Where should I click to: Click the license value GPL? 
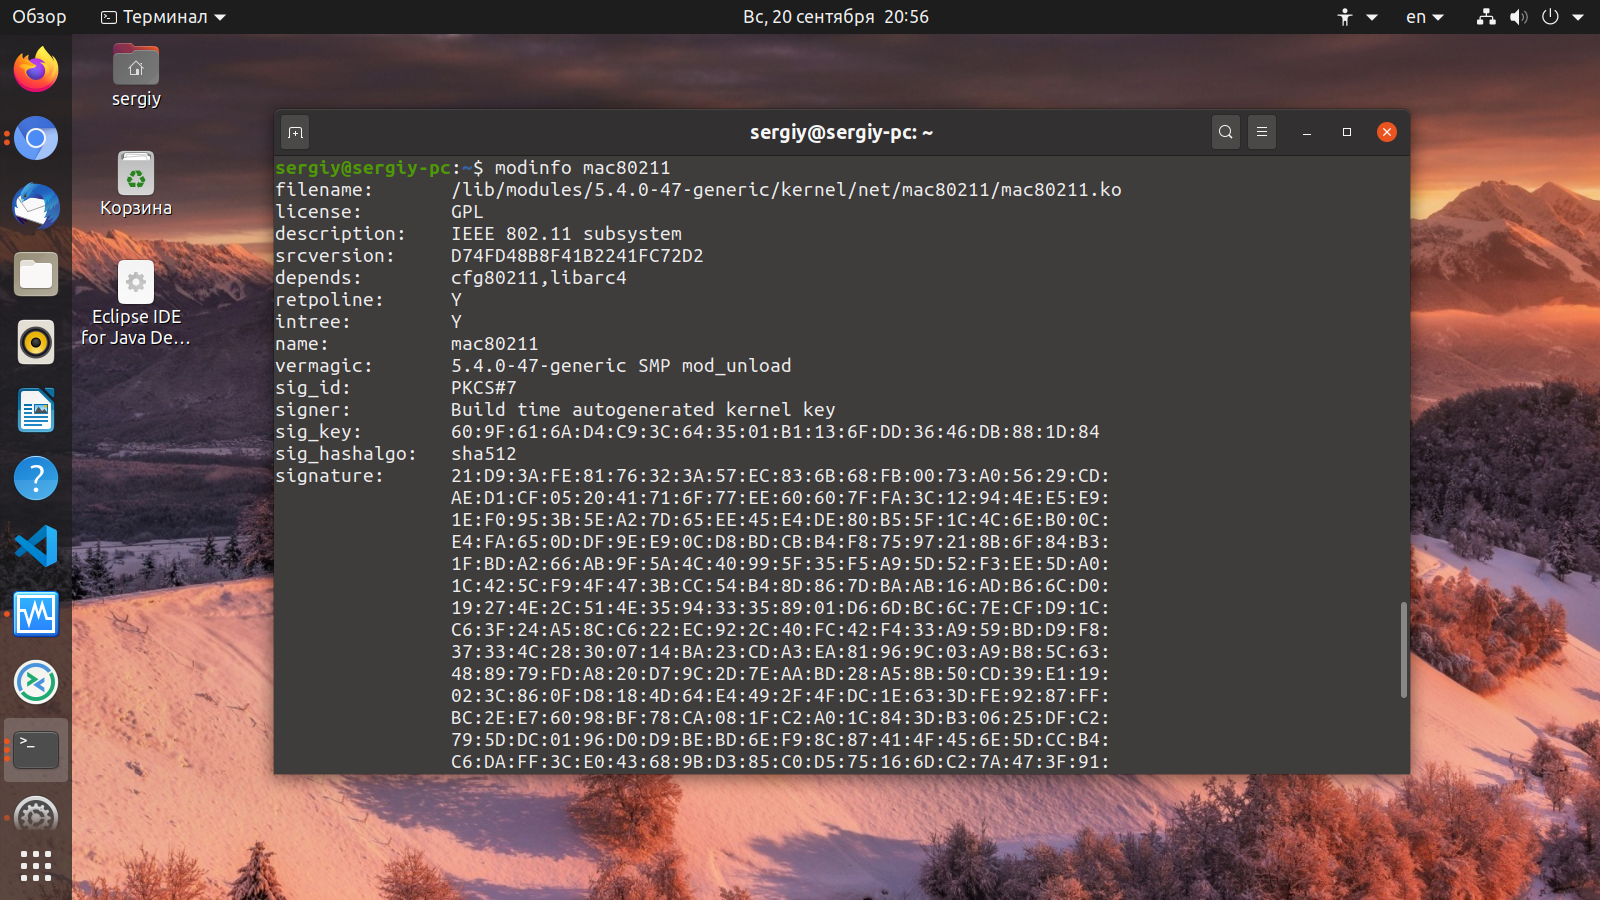[467, 212]
